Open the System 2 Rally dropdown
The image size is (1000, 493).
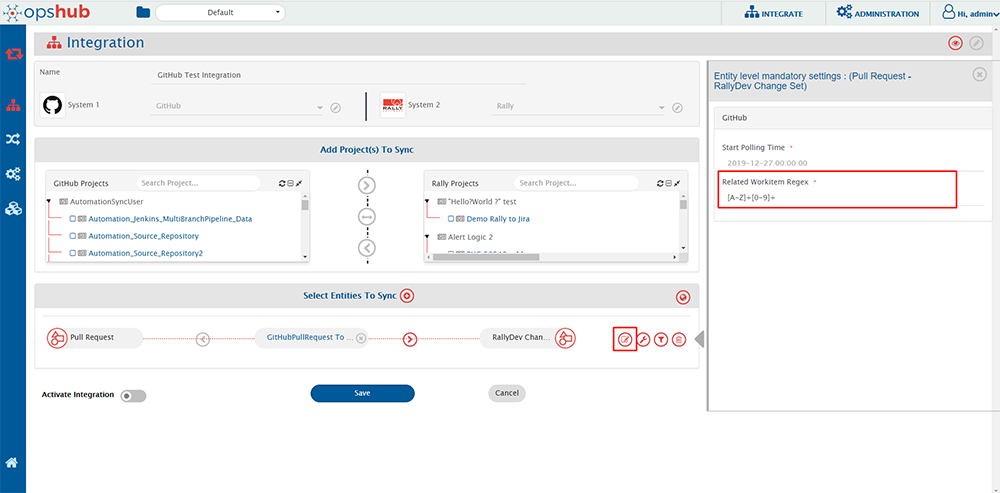661,108
